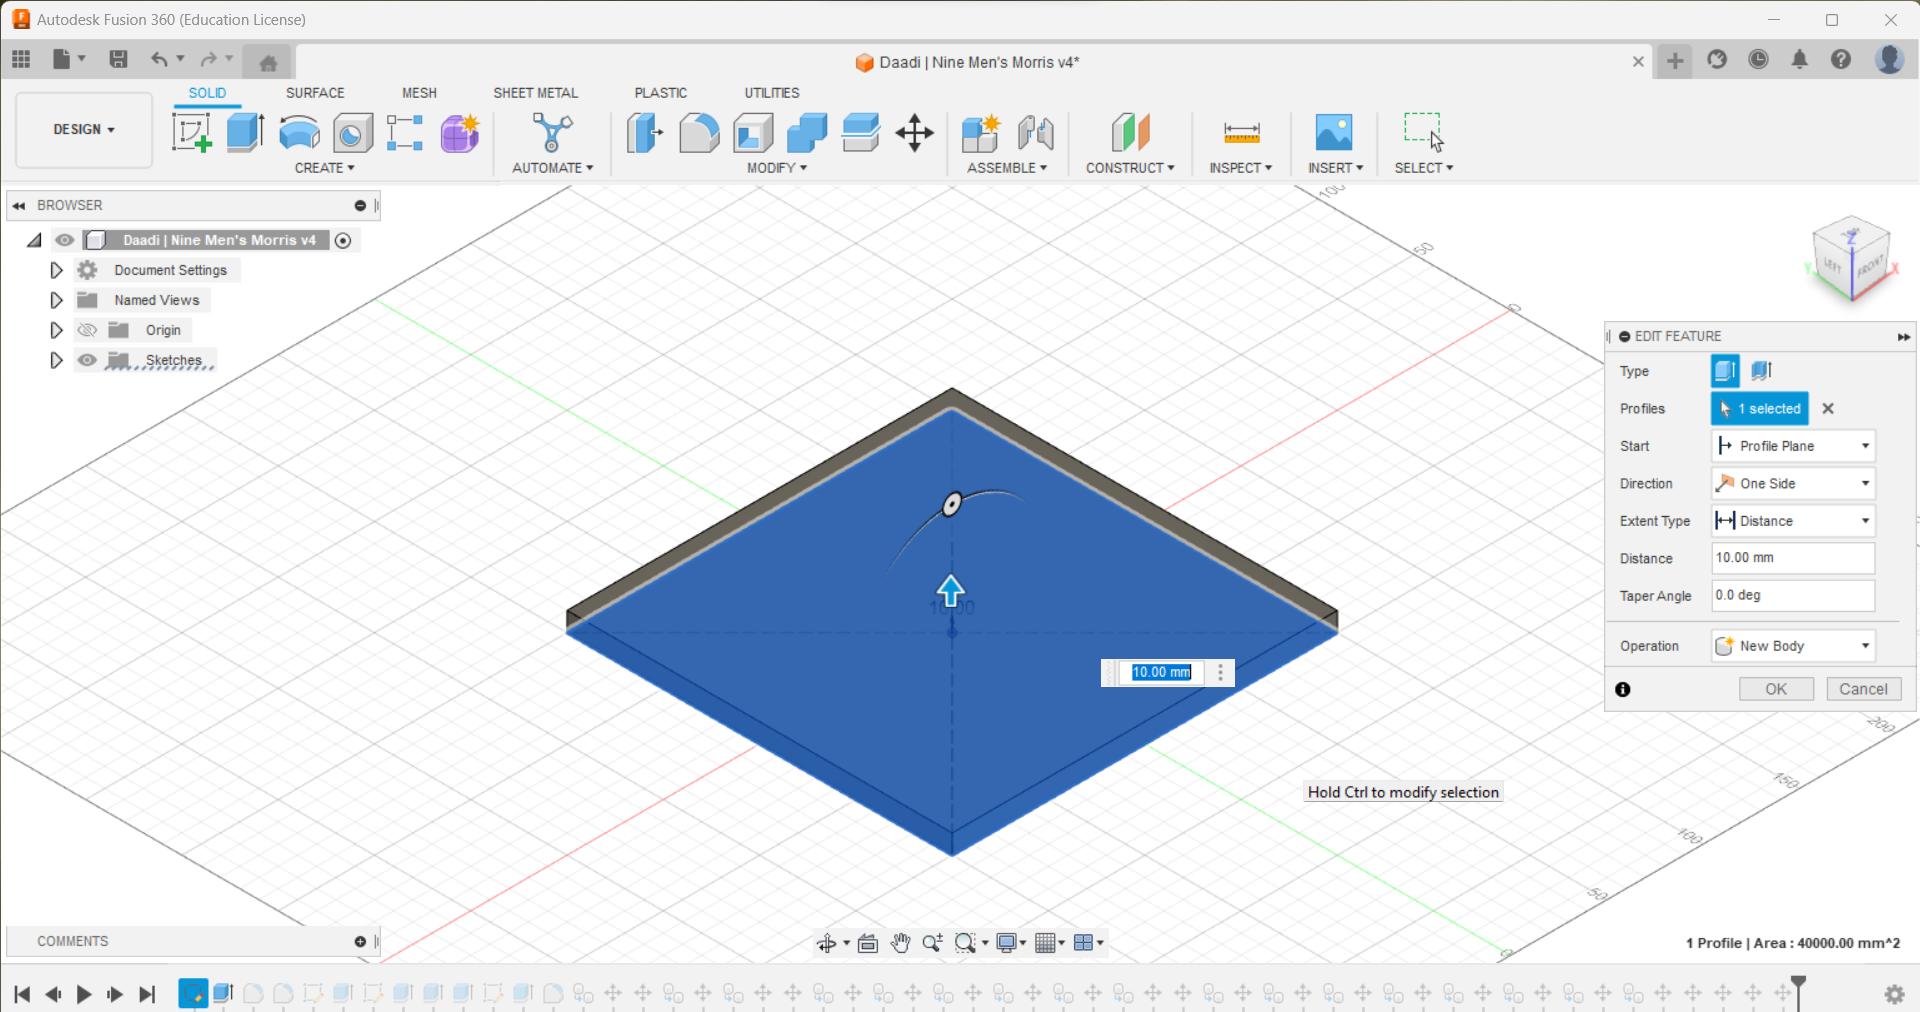This screenshot has width=1920, height=1012.
Task: Select the Create Sketch tool
Action: (x=191, y=133)
